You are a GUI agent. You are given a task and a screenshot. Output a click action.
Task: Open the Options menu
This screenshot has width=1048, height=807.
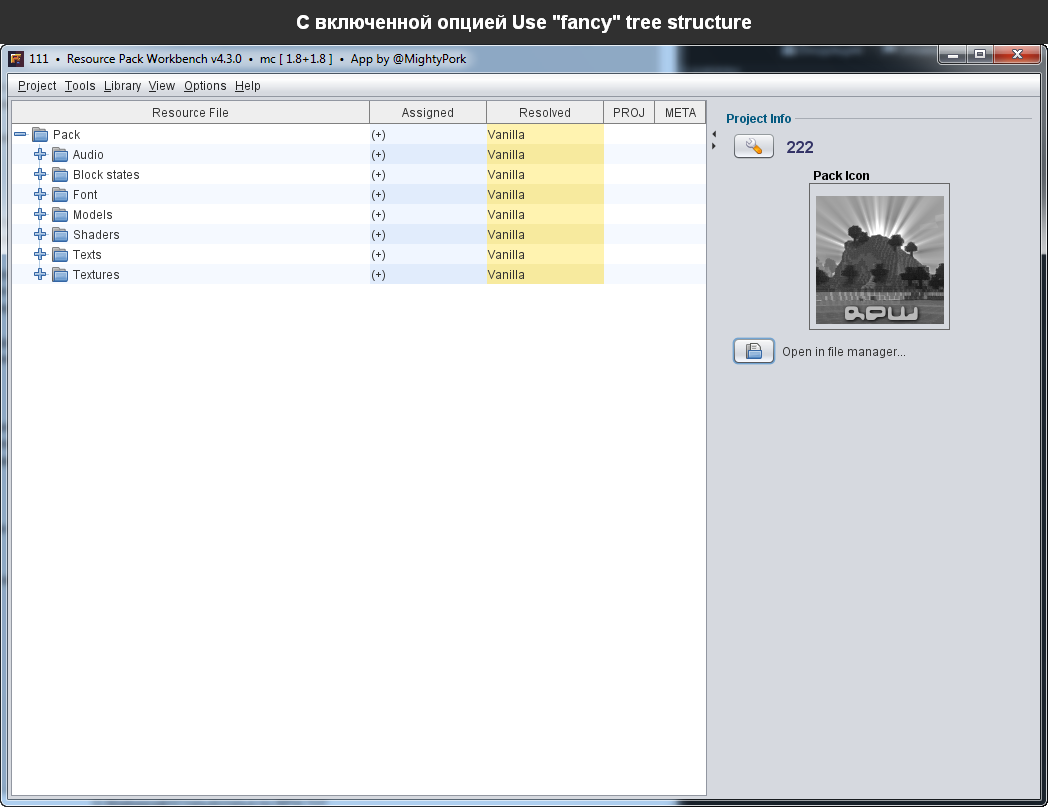pos(205,86)
